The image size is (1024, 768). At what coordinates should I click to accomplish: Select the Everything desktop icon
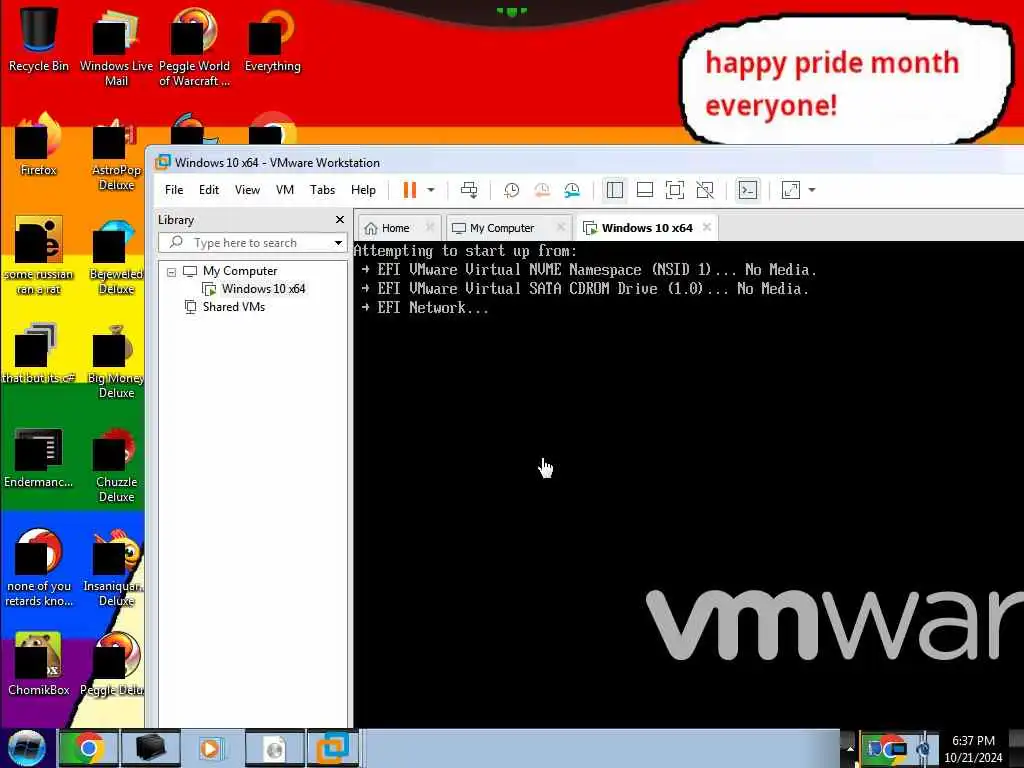pyautogui.click(x=272, y=40)
